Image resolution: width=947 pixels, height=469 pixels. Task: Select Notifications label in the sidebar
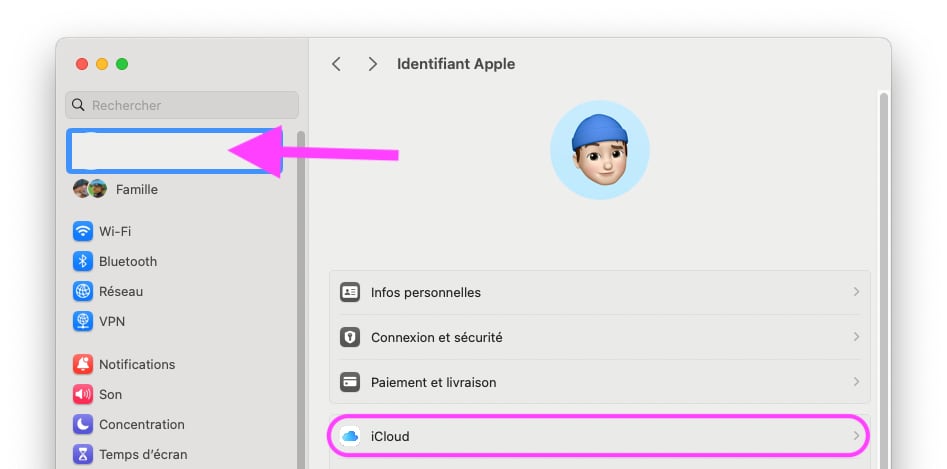click(137, 364)
